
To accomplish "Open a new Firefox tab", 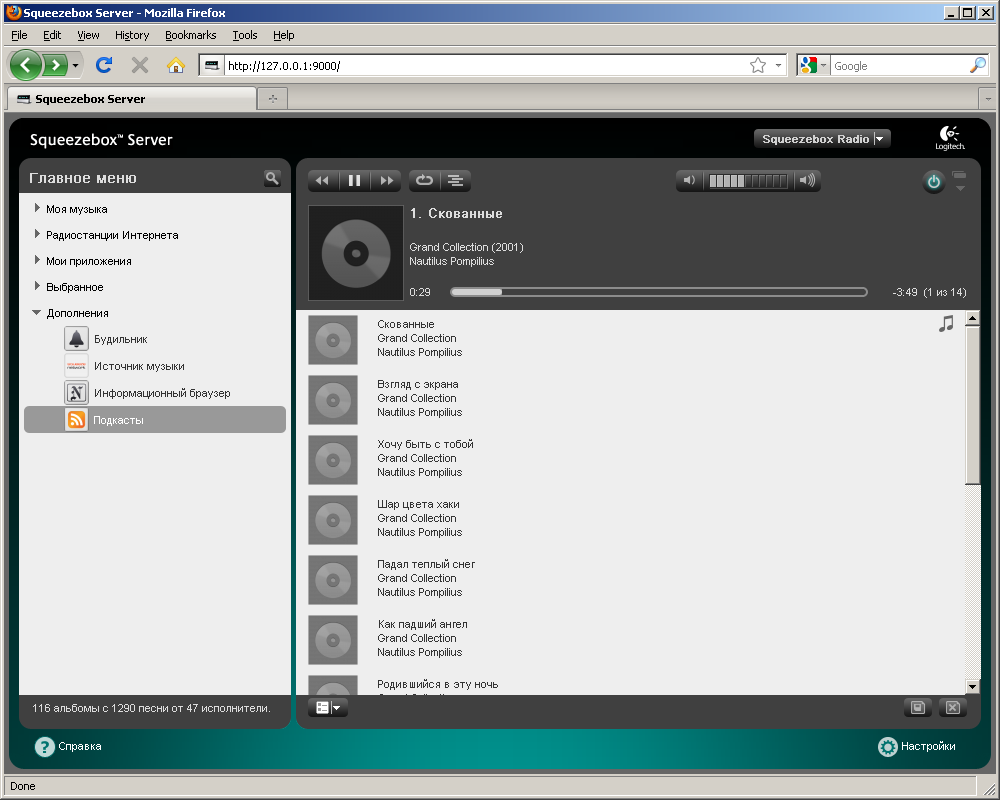I will pyautogui.click(x=273, y=99).
